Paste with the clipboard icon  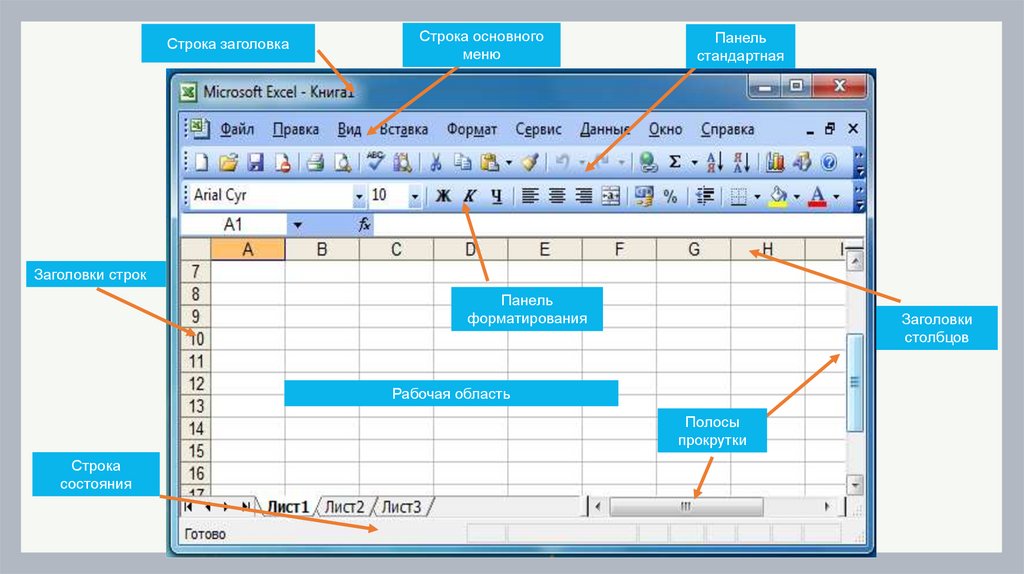[x=489, y=162]
